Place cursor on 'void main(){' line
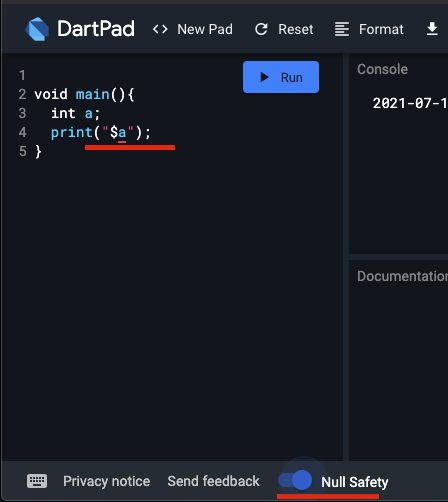448x502 pixels. pyautogui.click(x=84, y=95)
